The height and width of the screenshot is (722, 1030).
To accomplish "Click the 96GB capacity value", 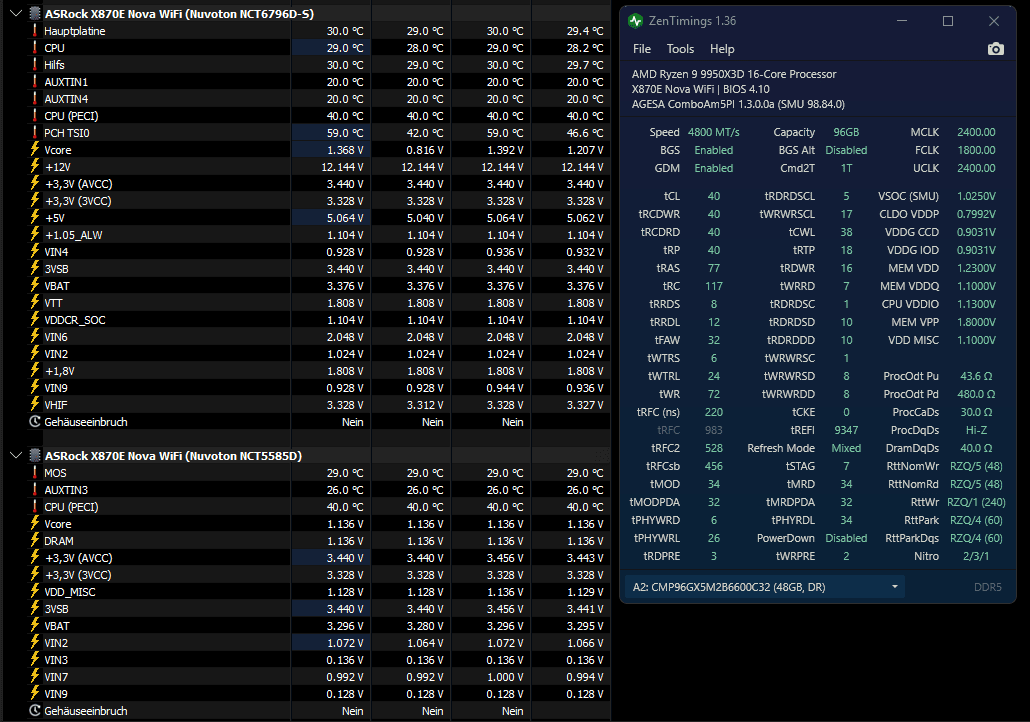I will coord(846,132).
